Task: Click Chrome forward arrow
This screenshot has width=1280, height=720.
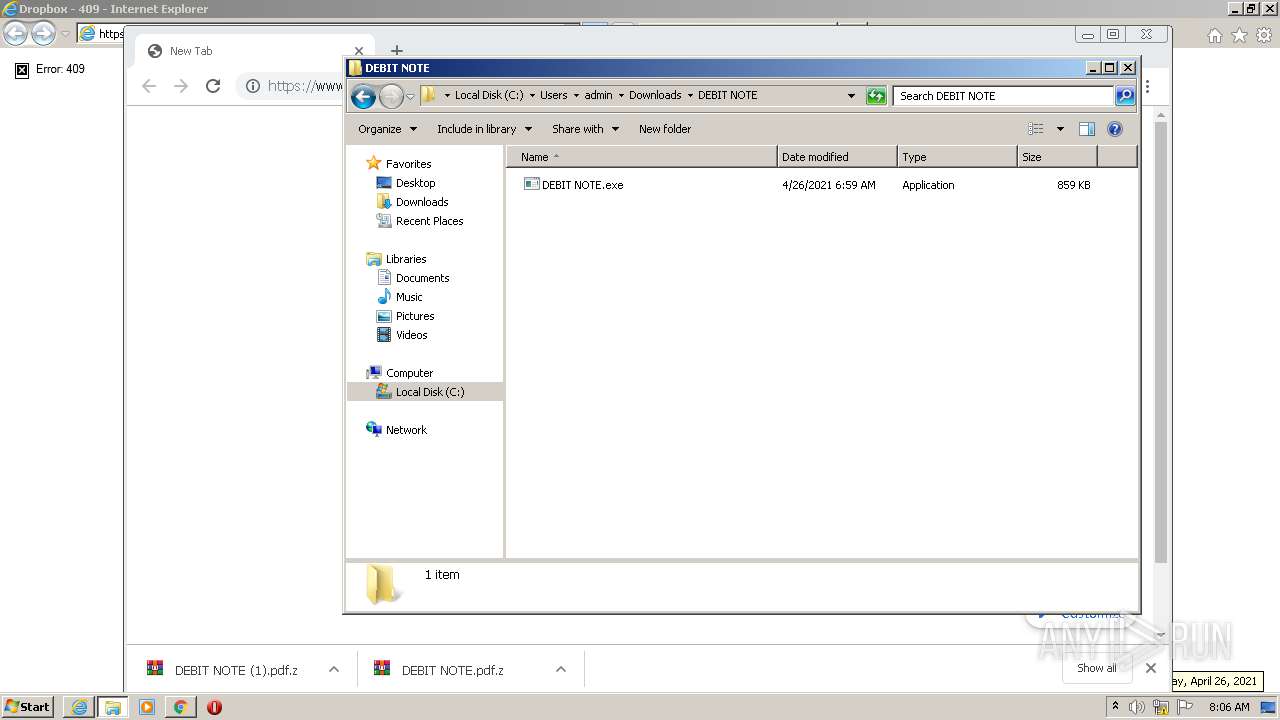Action: [181, 86]
